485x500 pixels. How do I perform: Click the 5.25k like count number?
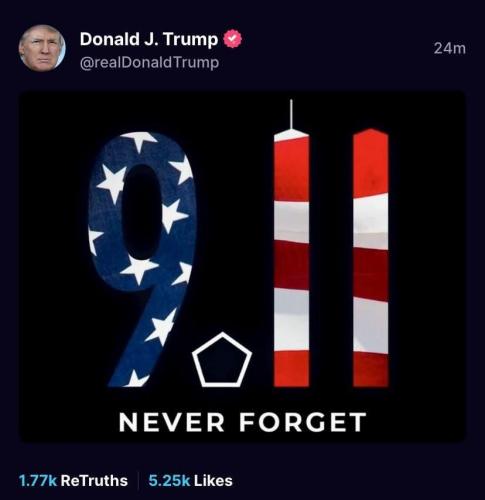(169, 481)
